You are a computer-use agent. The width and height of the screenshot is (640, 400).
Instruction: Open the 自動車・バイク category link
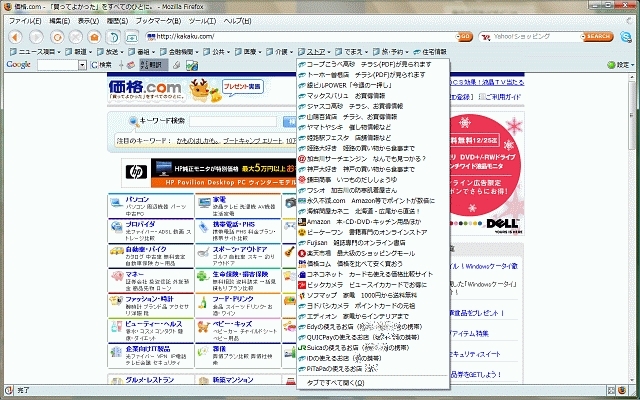coord(146,249)
